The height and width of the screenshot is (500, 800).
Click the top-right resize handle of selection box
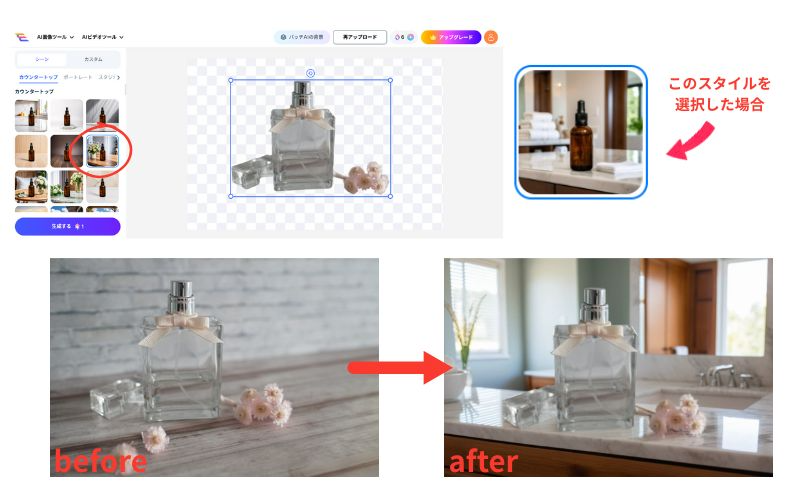coord(390,80)
